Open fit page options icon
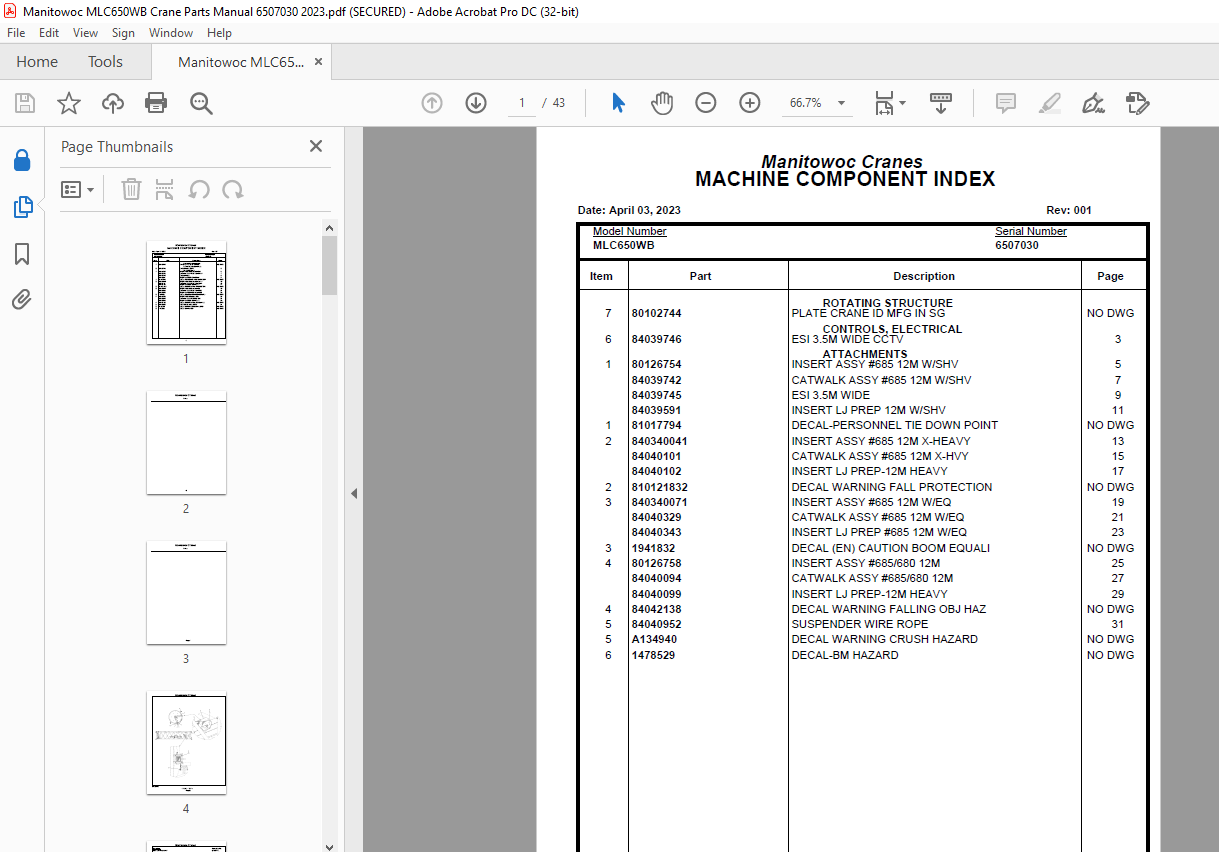The height and width of the screenshot is (852, 1219). [889, 103]
